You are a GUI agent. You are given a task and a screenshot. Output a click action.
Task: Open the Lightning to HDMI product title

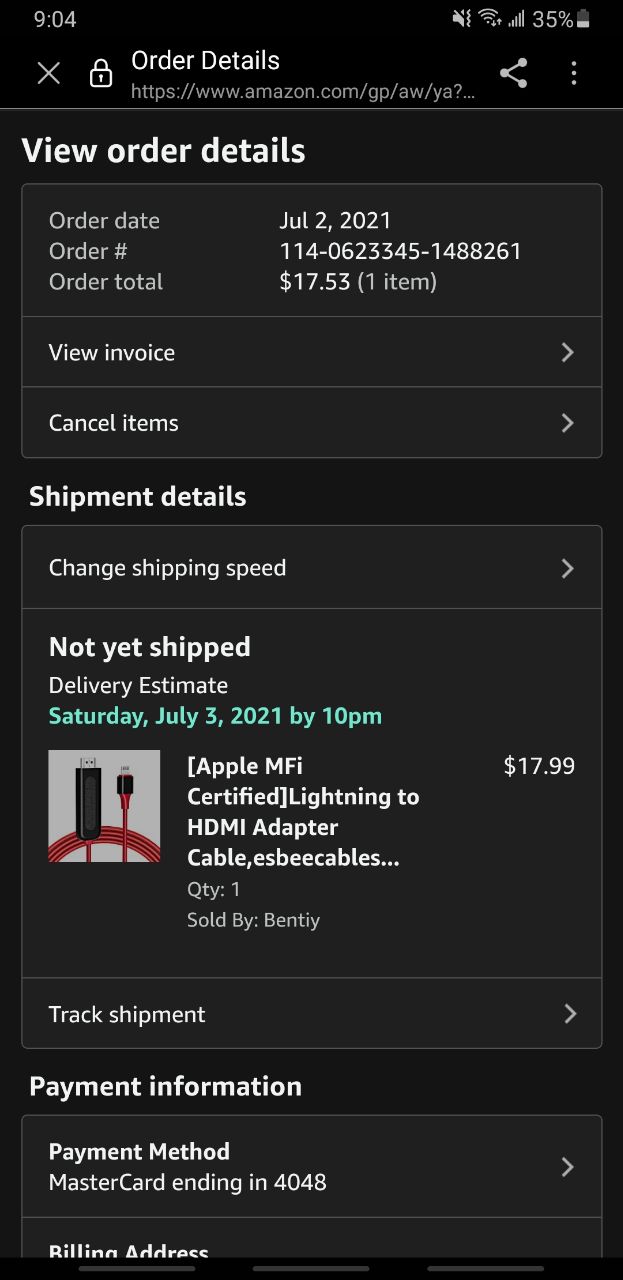[x=303, y=812]
